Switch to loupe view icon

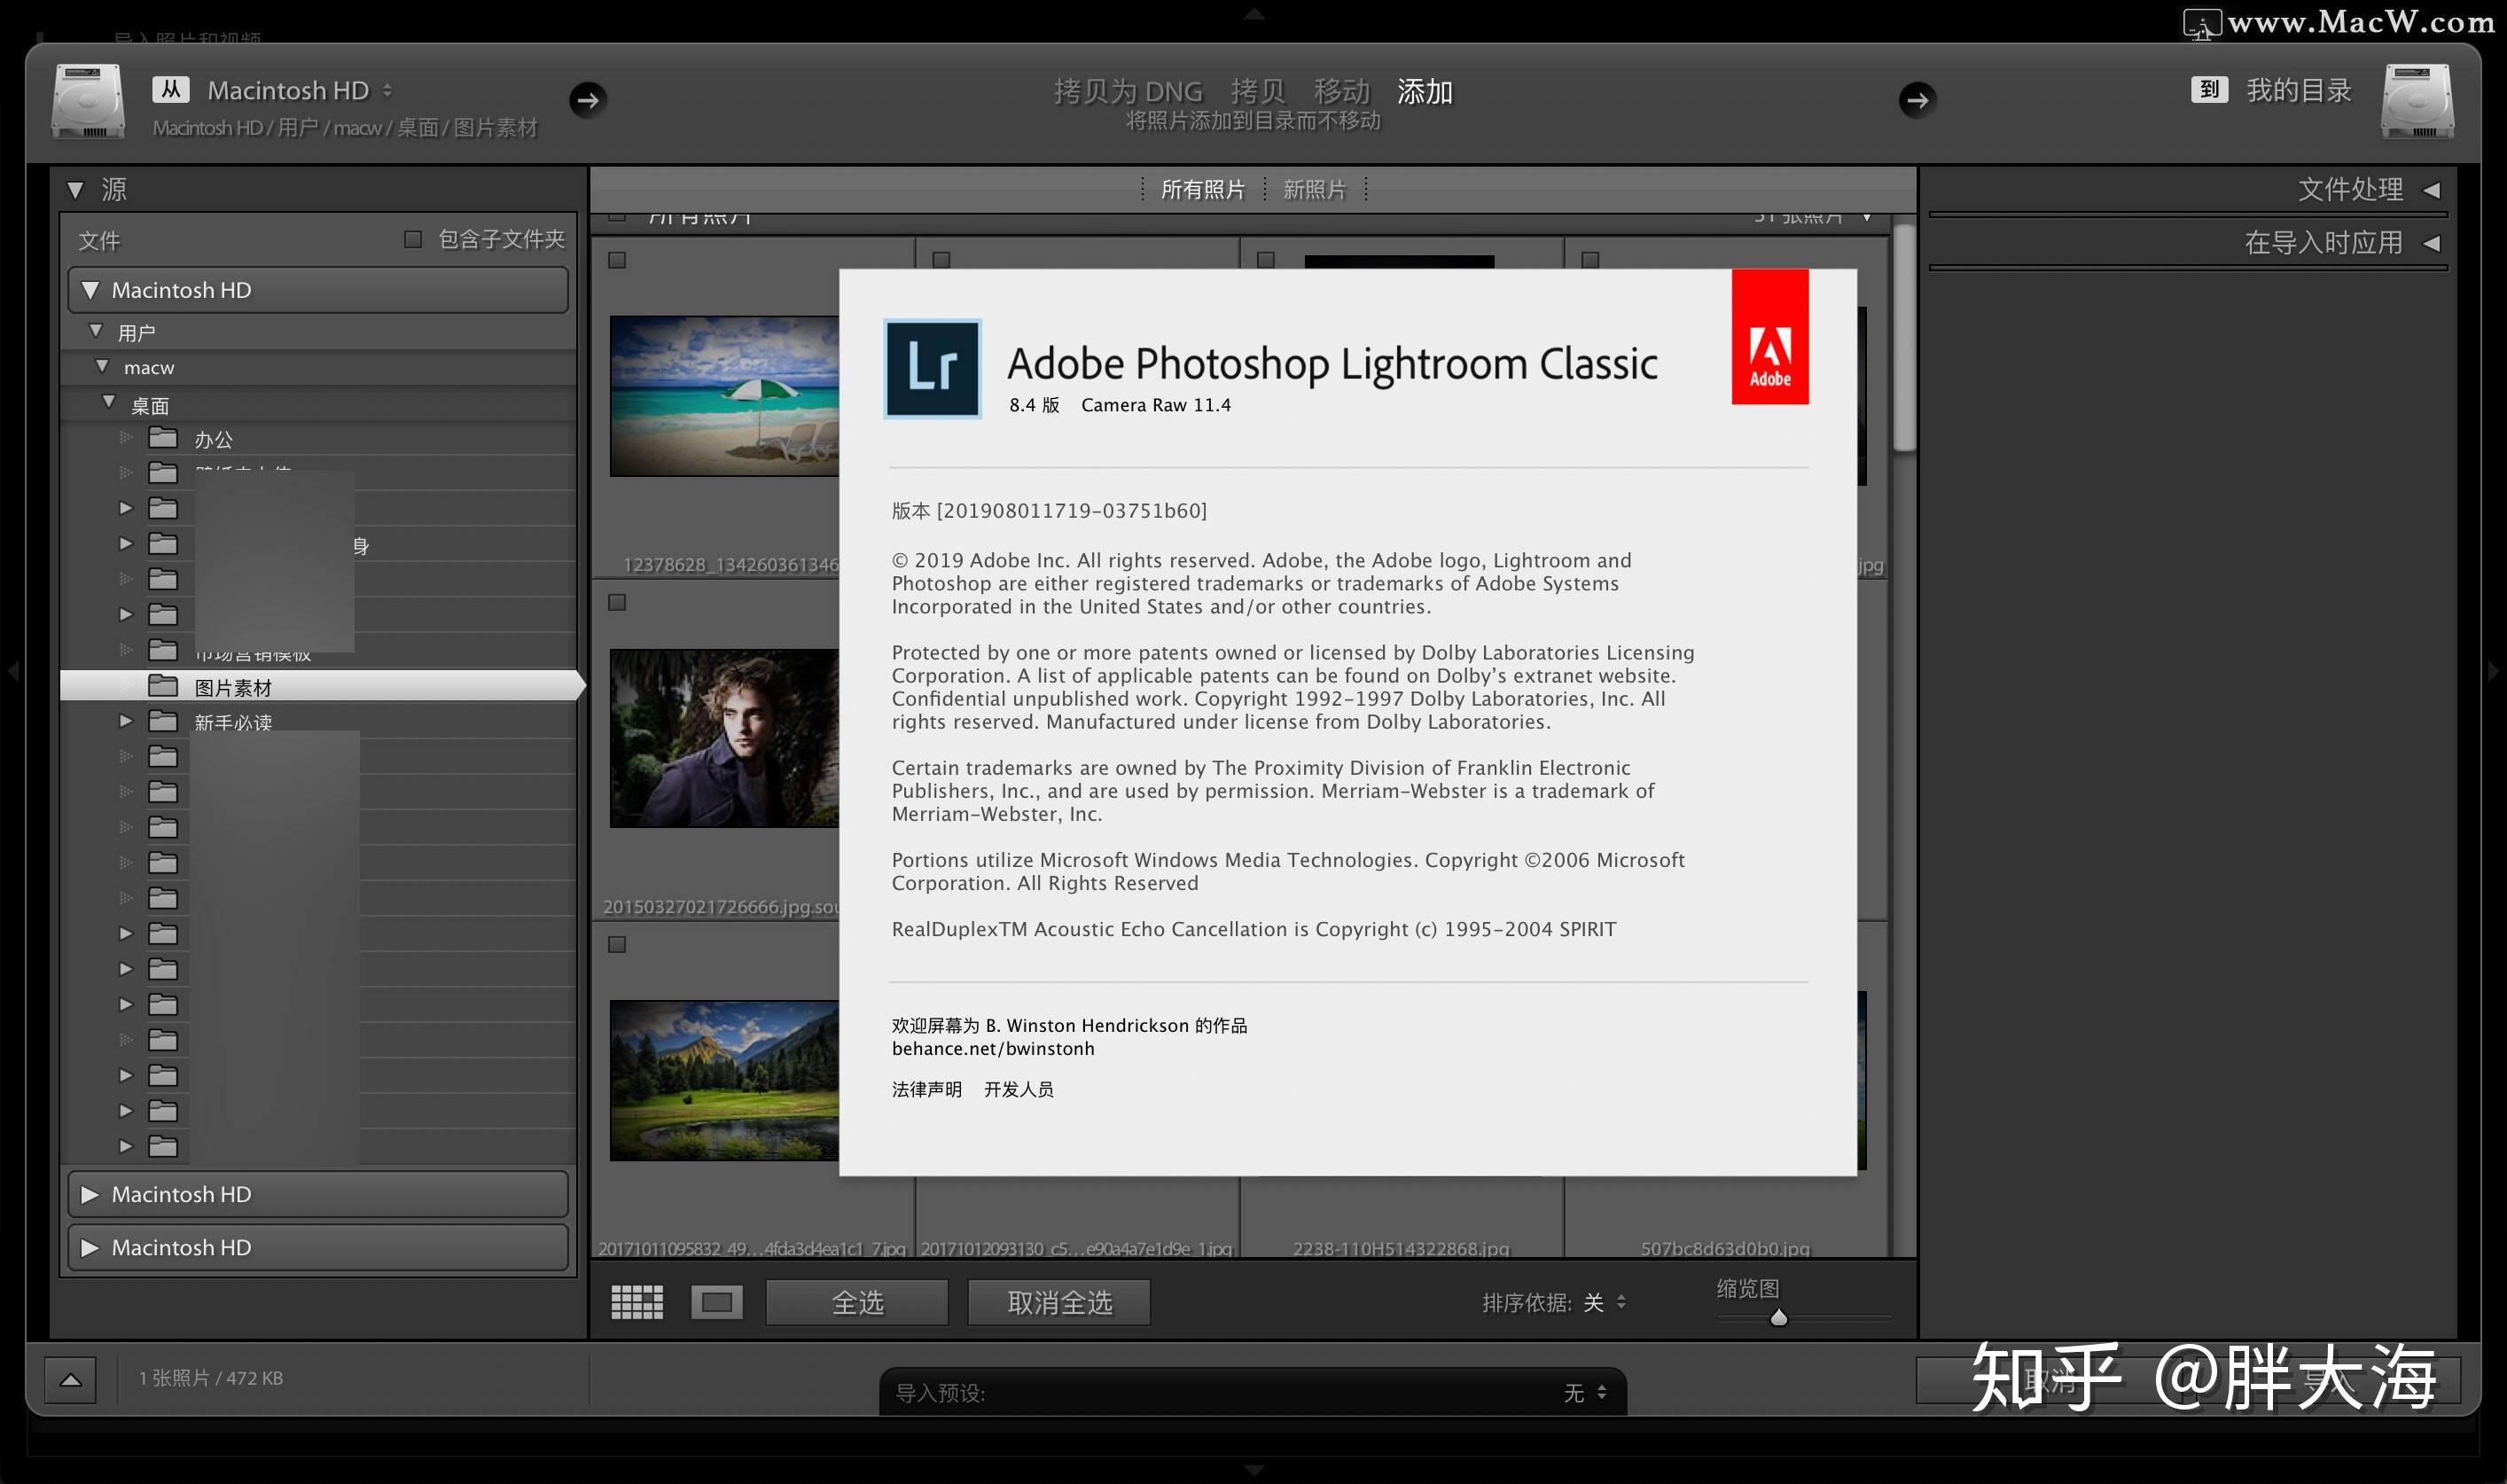click(717, 1301)
